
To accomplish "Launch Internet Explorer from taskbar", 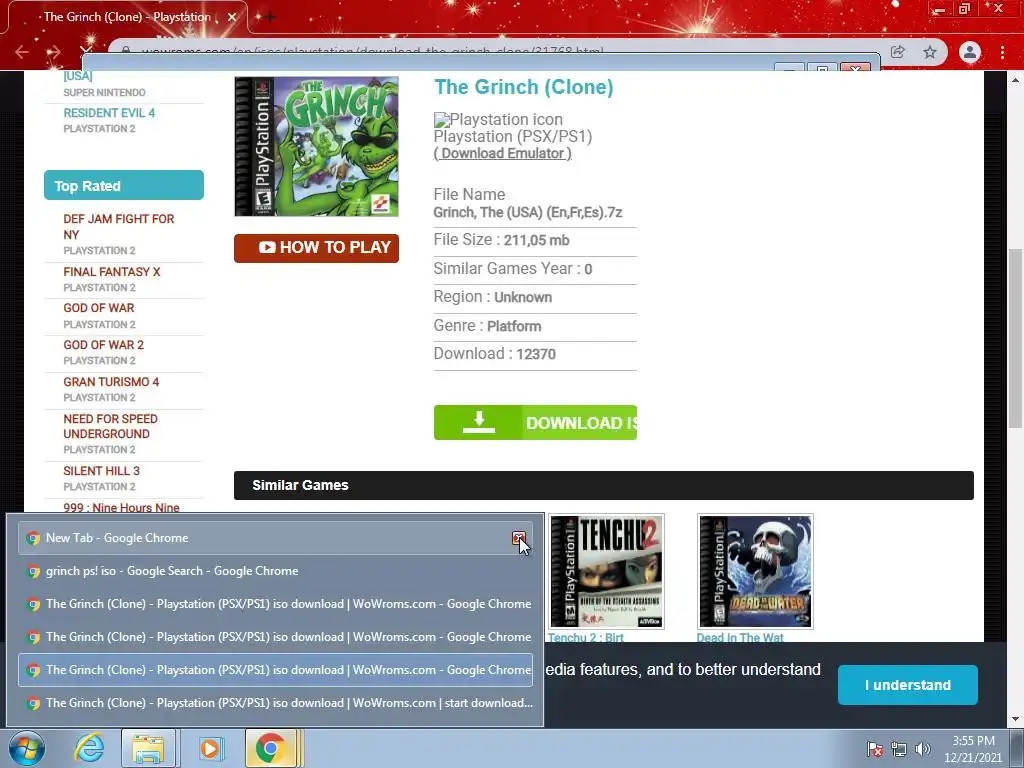I will point(88,748).
